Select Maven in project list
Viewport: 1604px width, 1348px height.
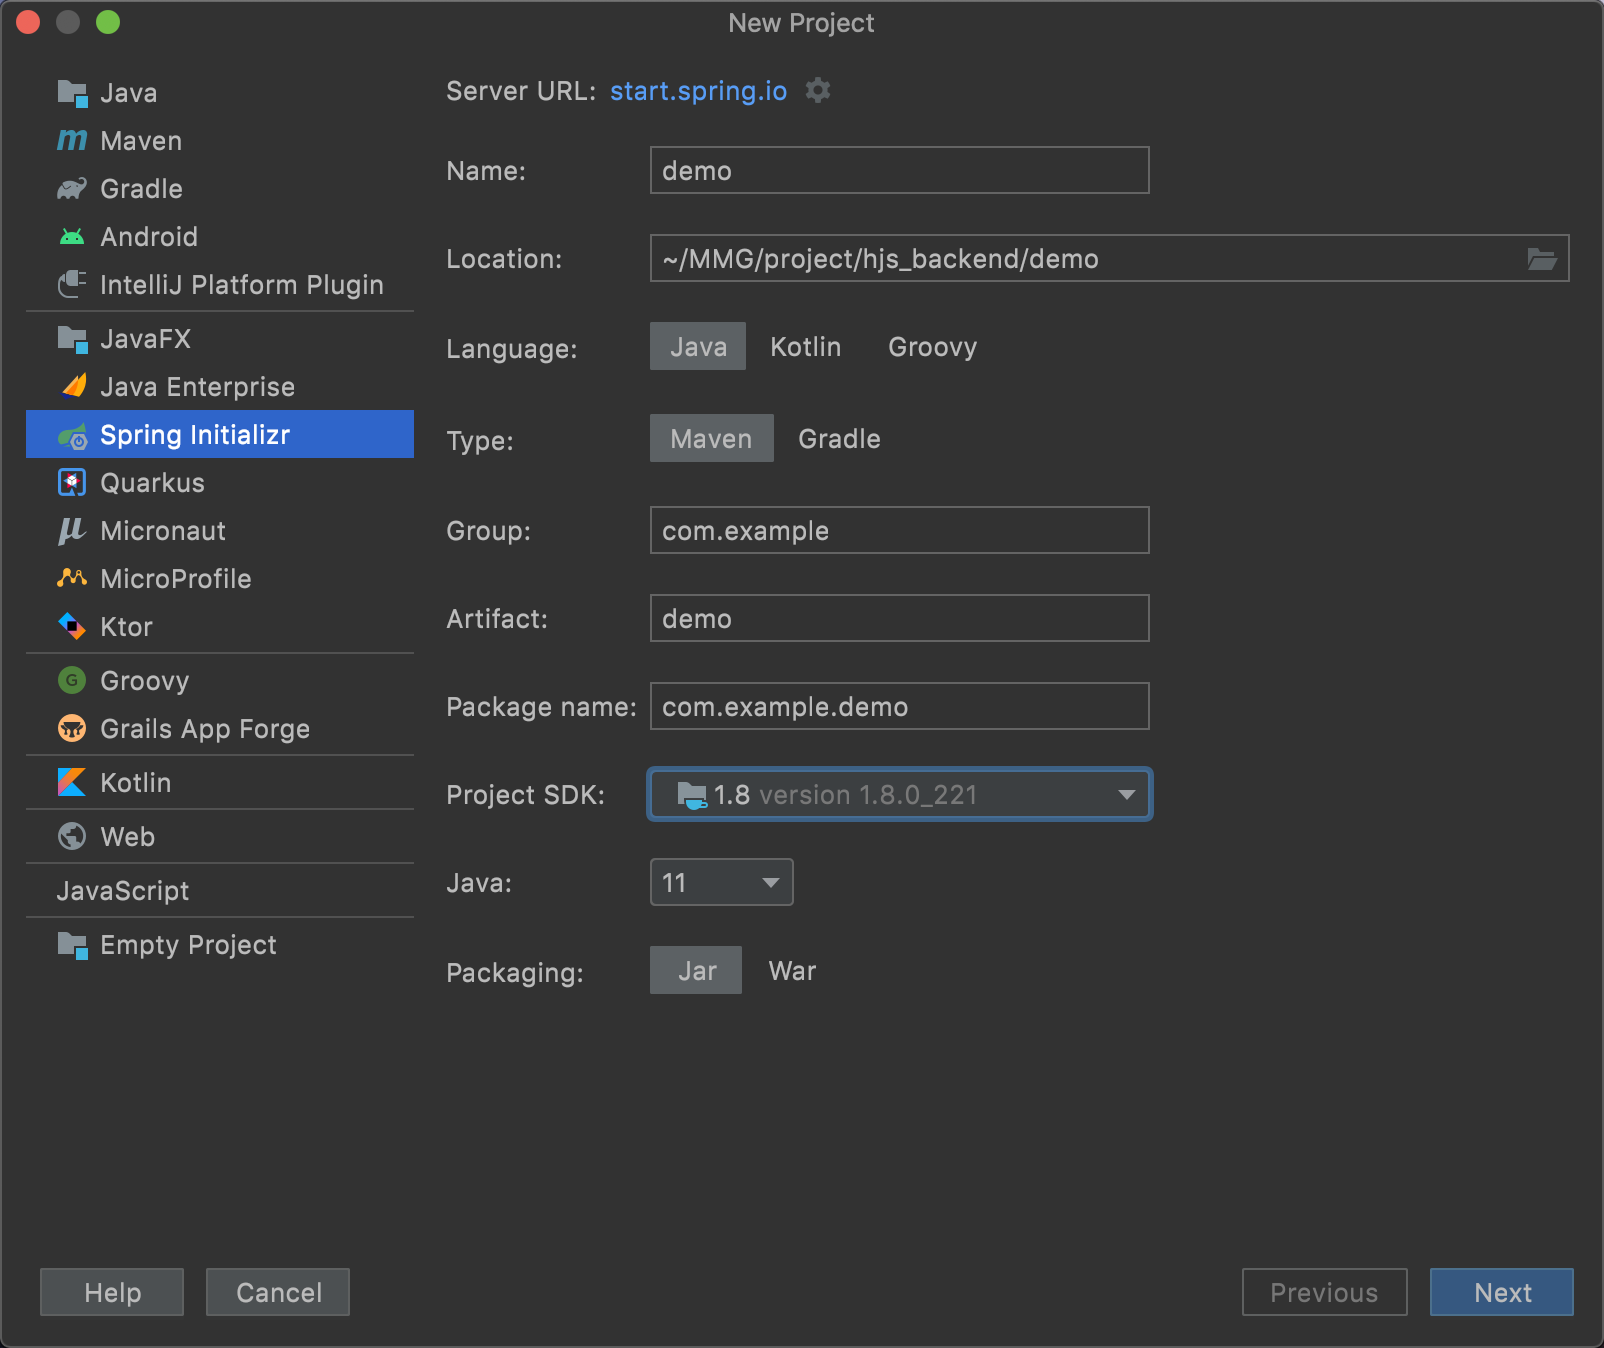coord(220,141)
